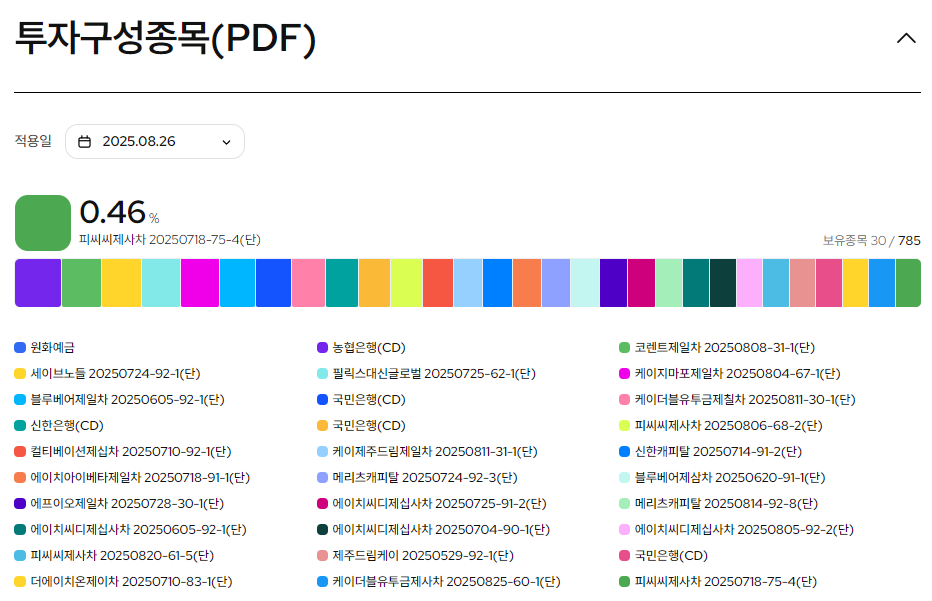The height and width of the screenshot is (601, 932).
Task: Select the mint green segment in the holdings bar
Action: (669, 283)
